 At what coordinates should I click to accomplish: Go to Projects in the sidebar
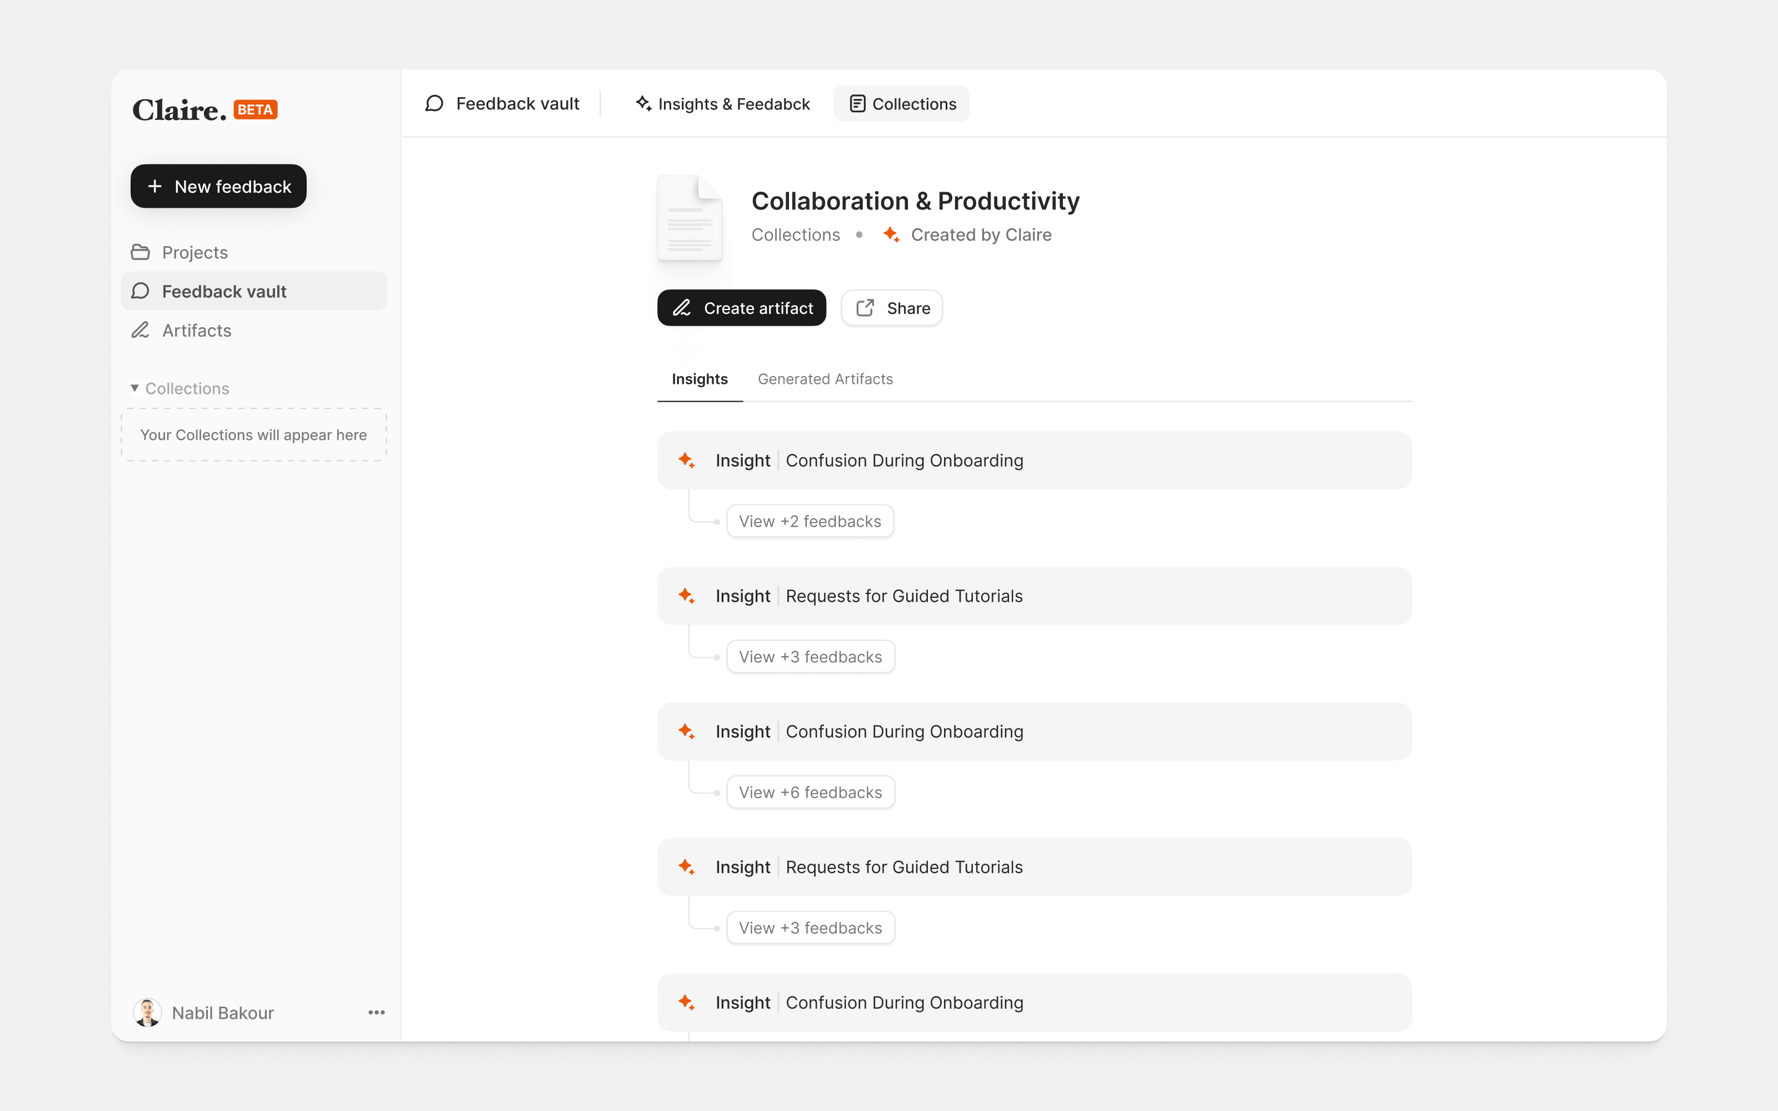254,252
